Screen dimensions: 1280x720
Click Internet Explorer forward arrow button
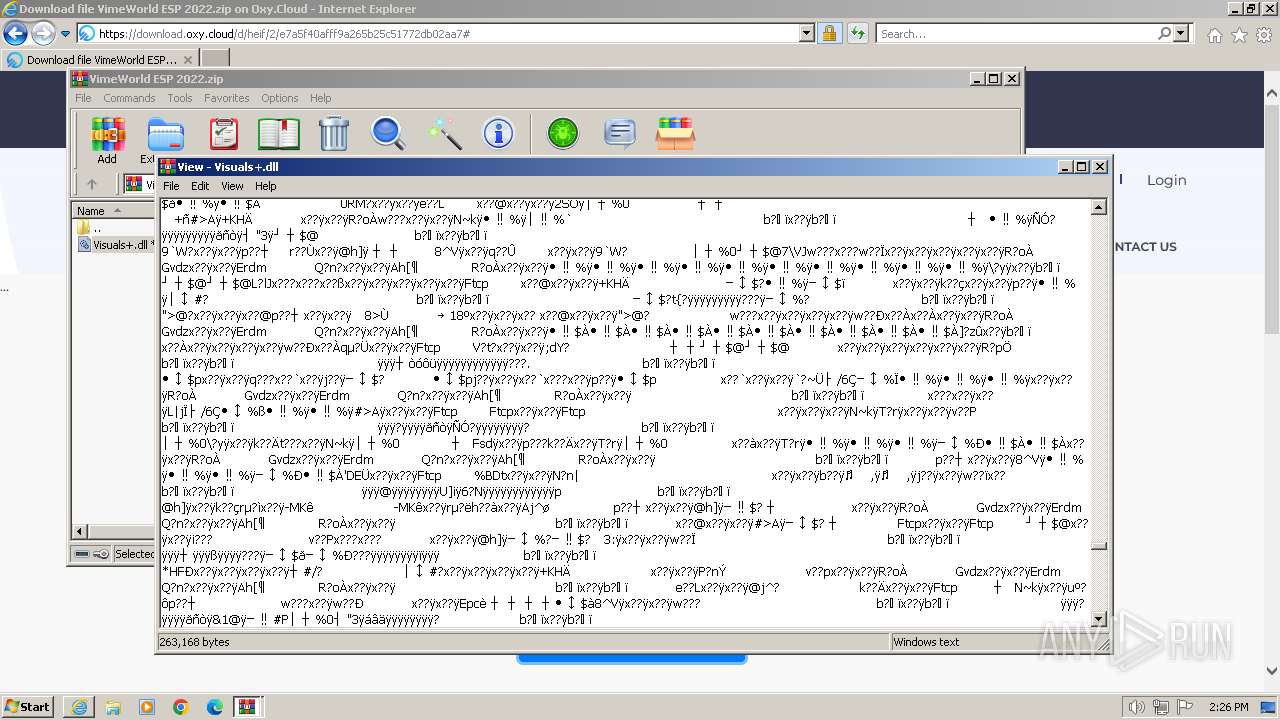tap(42, 33)
